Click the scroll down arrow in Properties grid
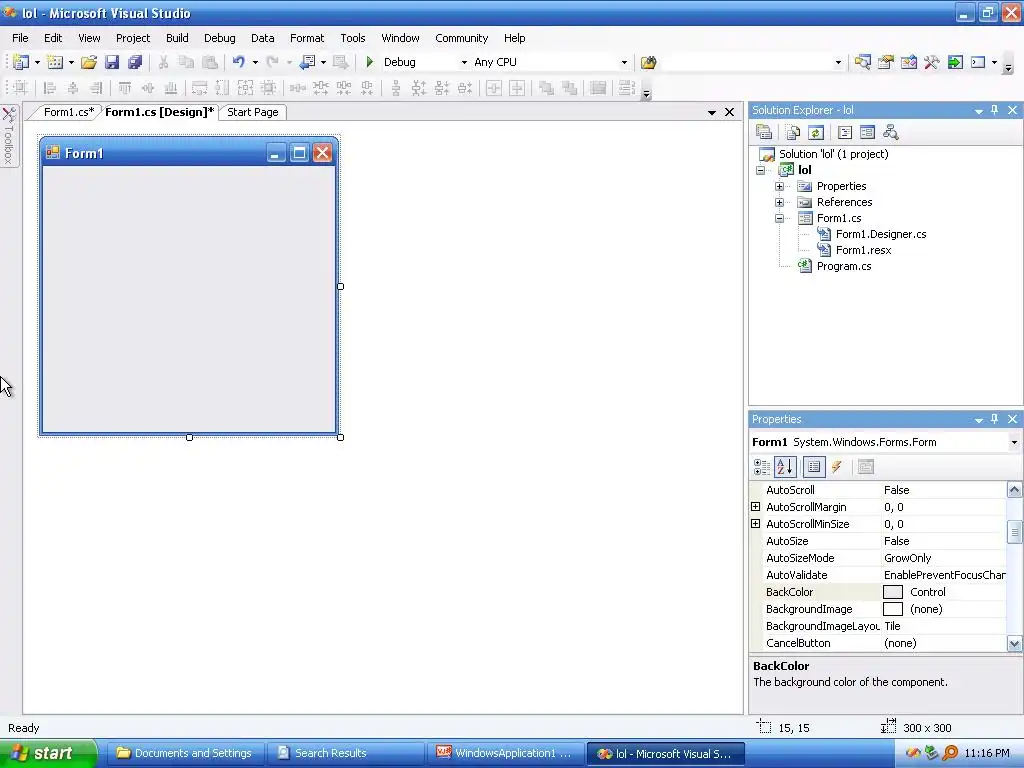This screenshot has width=1024, height=768. pos(1014,643)
